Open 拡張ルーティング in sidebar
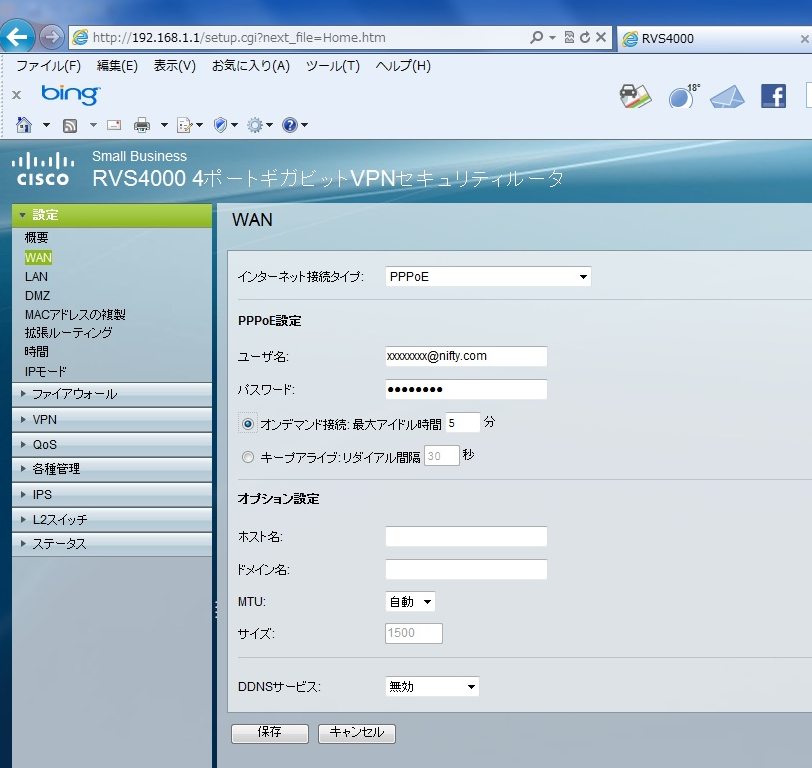Image resolution: width=812 pixels, height=768 pixels. point(68,332)
